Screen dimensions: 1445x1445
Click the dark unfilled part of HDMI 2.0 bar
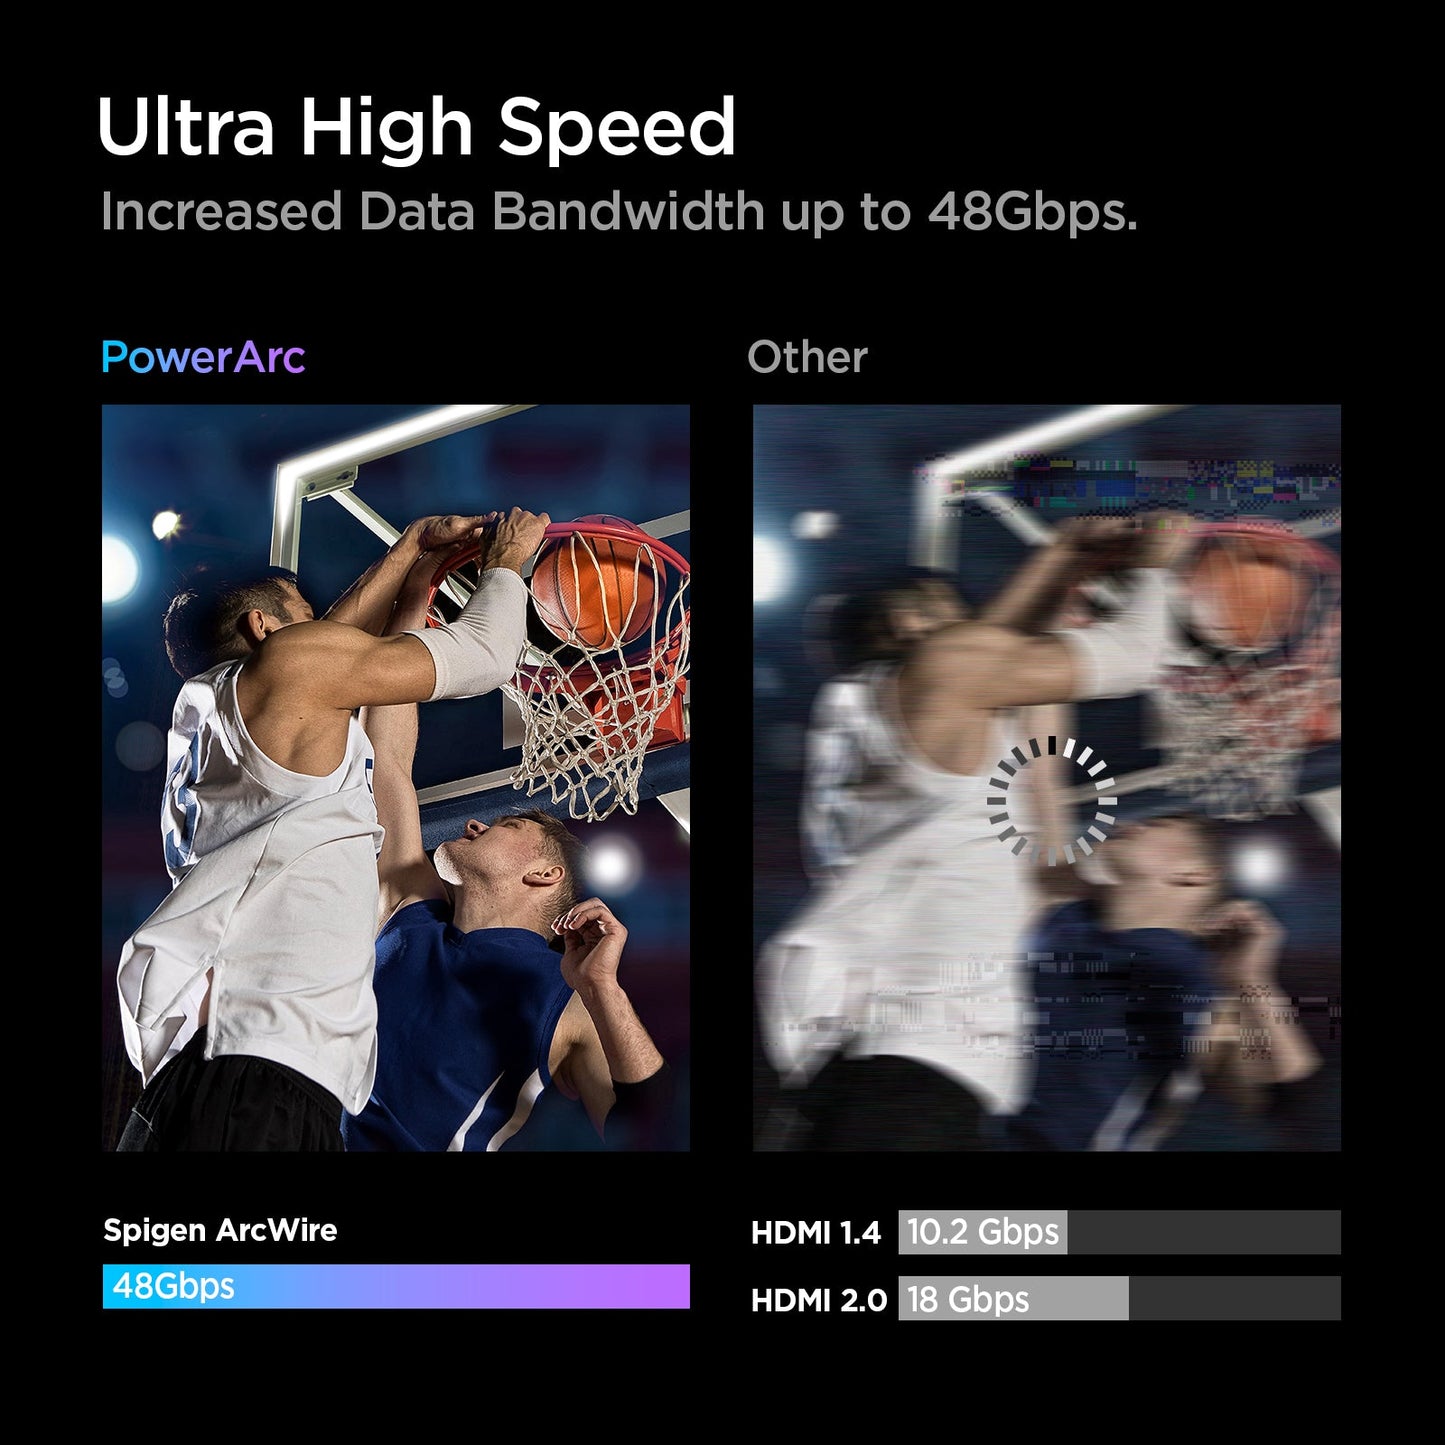(x=1235, y=1298)
